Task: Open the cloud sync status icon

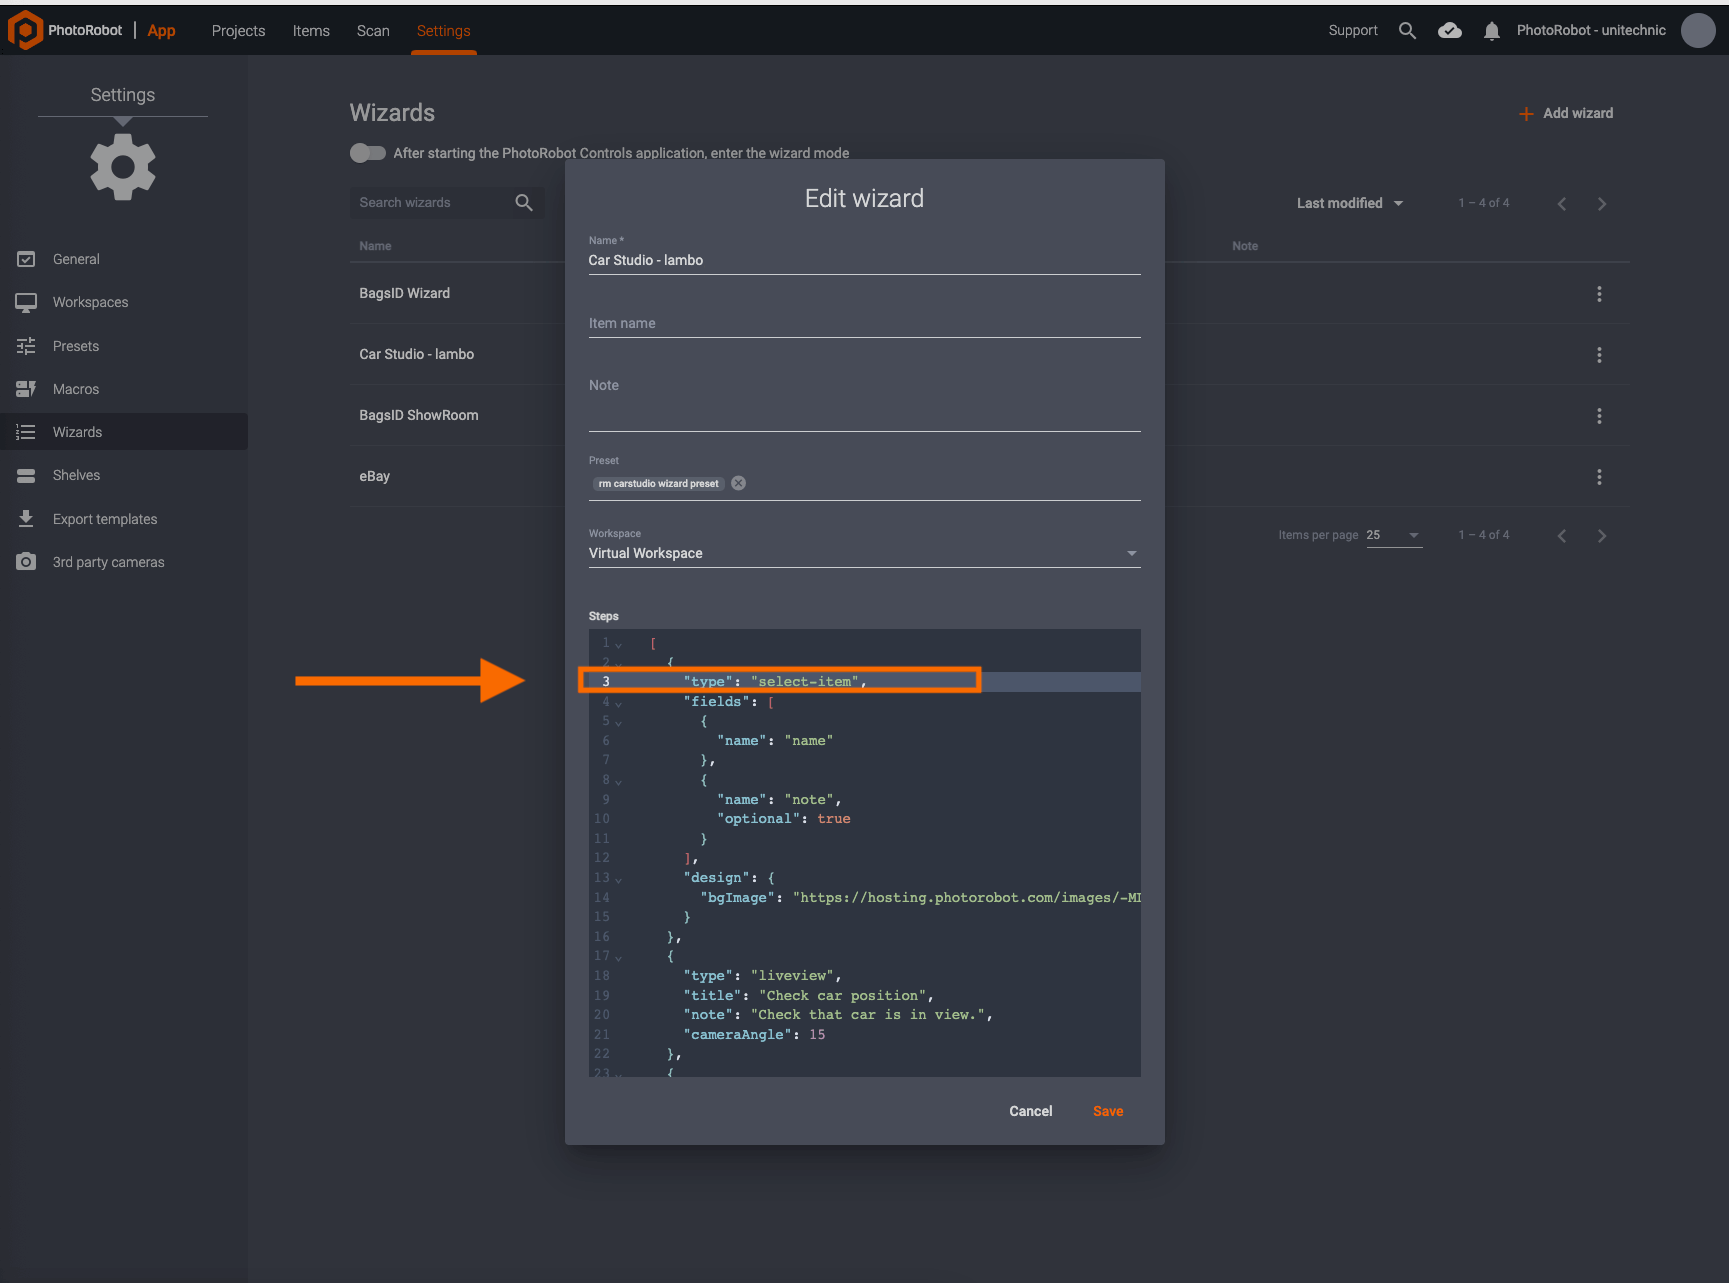Action: point(1449,31)
